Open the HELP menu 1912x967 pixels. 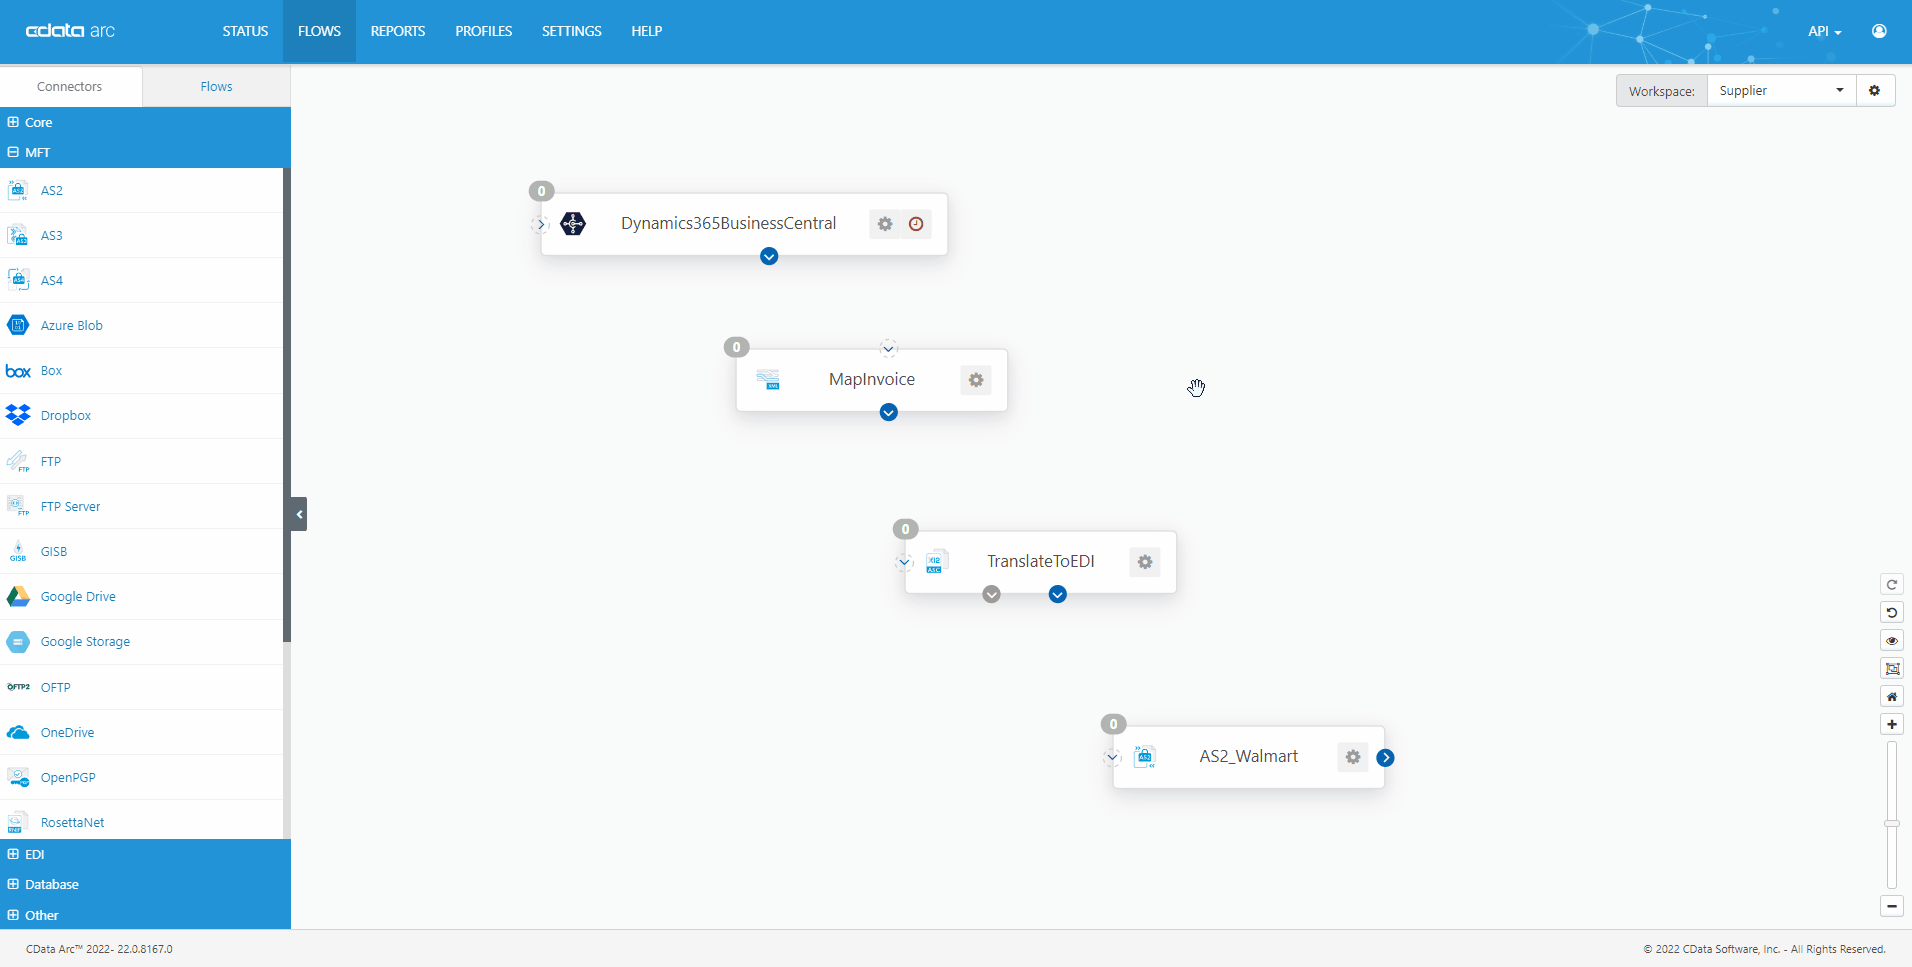[647, 31]
